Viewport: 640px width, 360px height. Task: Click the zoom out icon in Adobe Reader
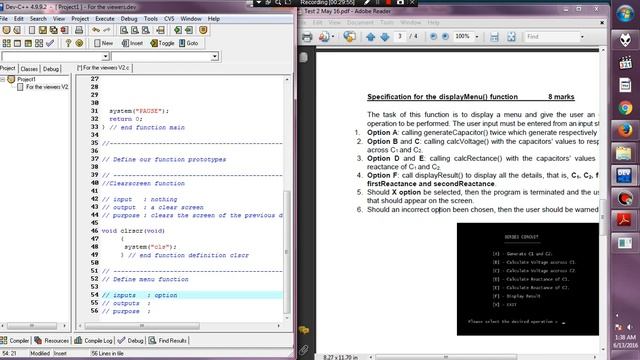click(433, 37)
